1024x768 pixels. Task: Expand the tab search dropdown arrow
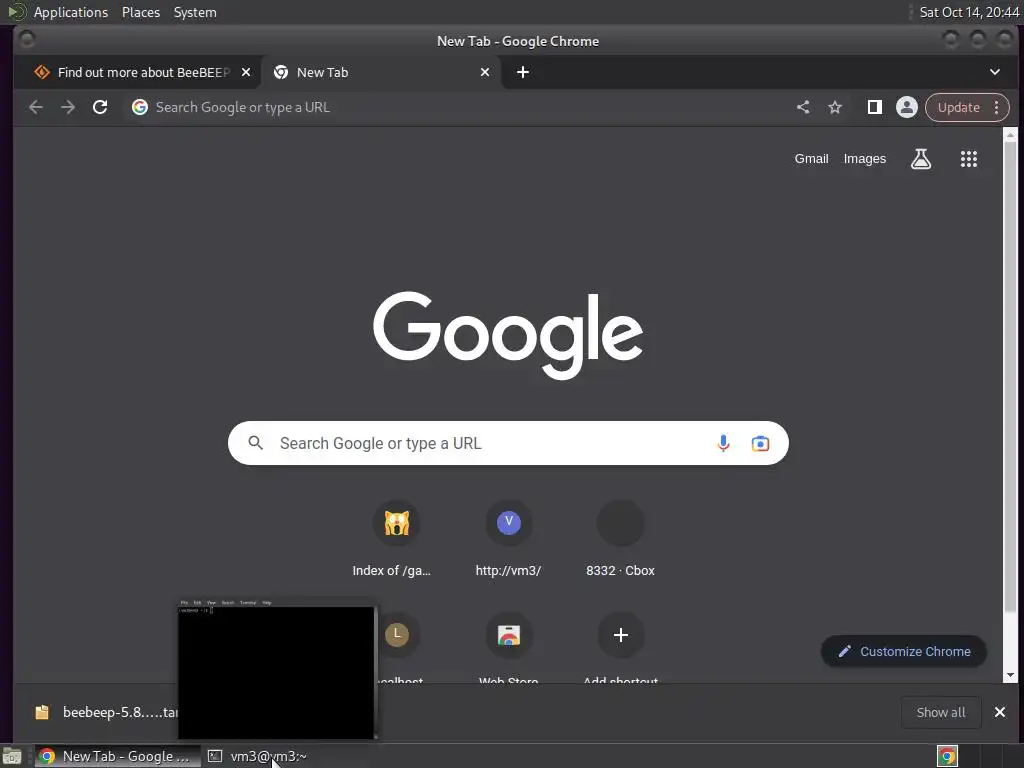(x=995, y=72)
